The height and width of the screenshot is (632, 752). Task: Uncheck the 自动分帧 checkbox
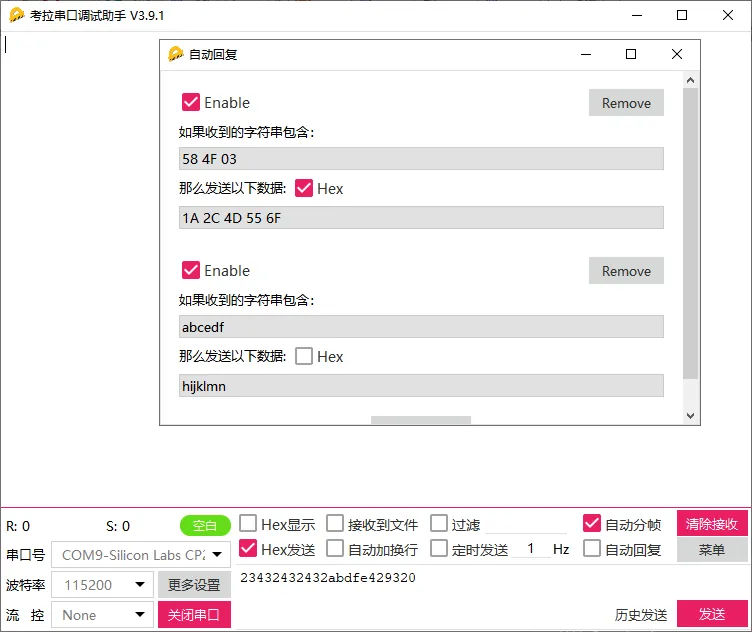(x=592, y=523)
